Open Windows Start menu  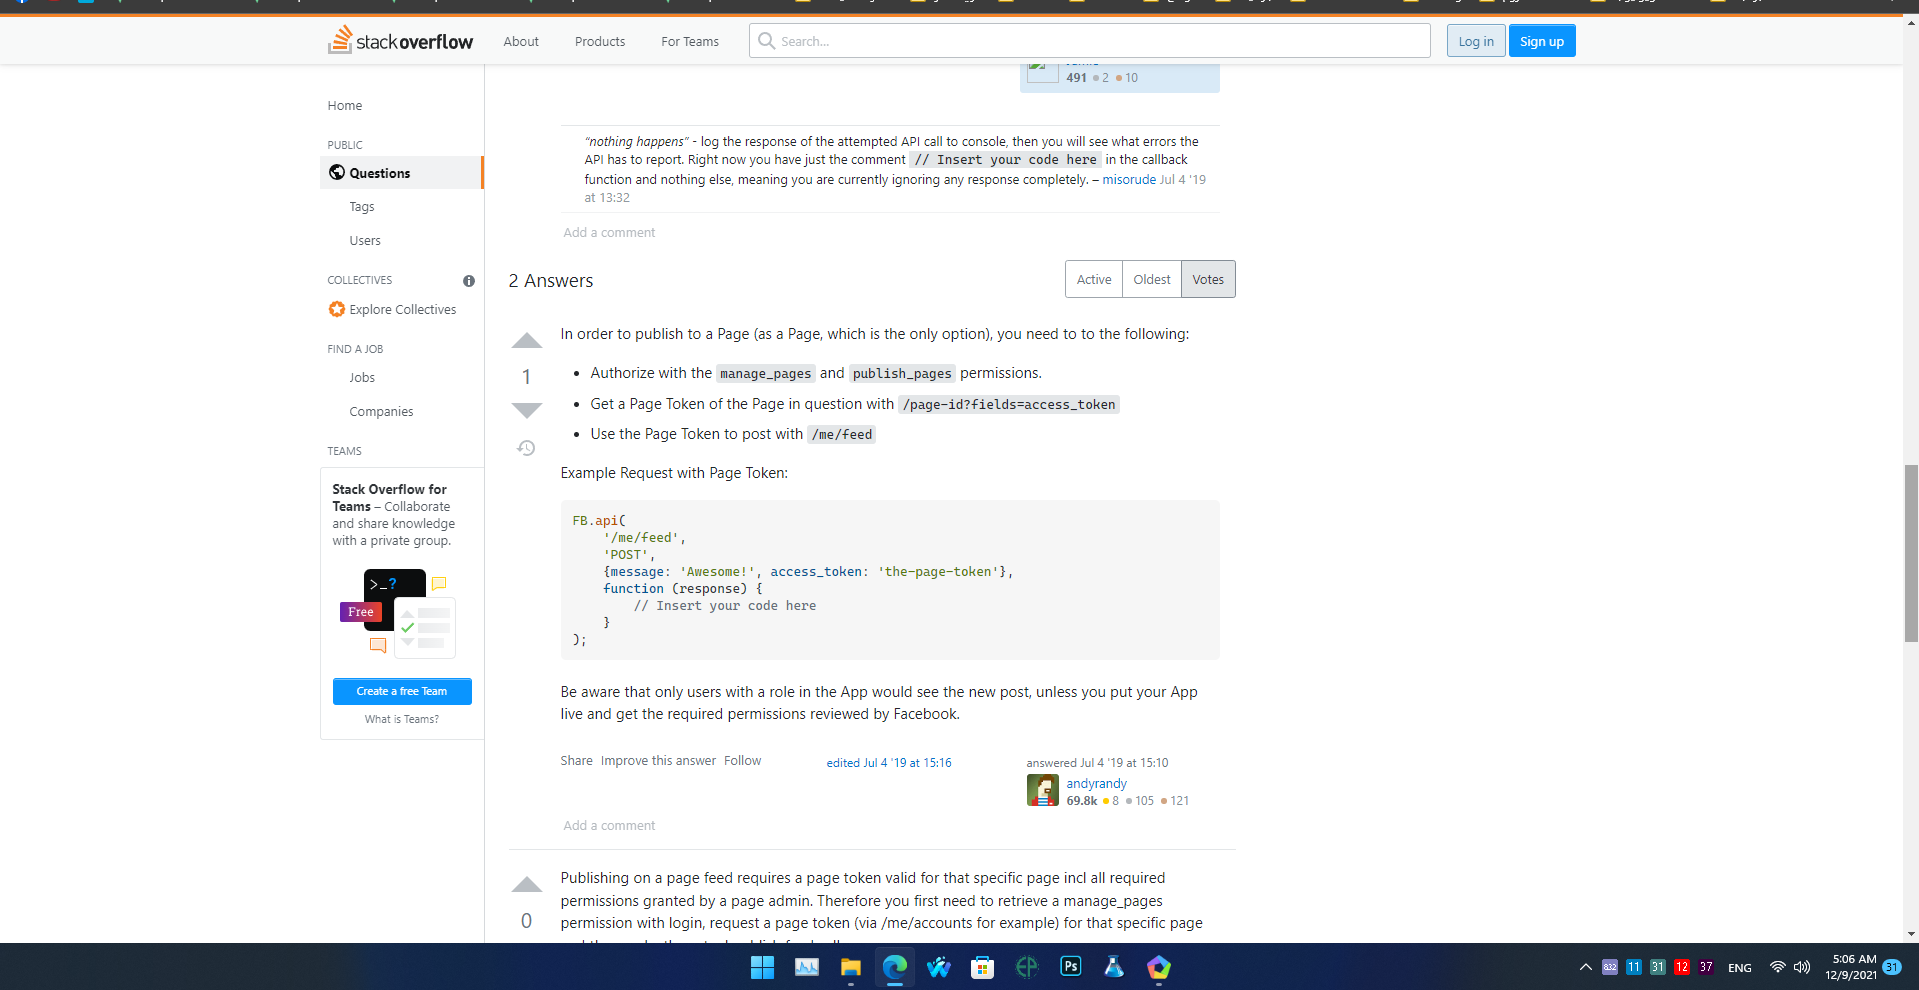(762, 967)
